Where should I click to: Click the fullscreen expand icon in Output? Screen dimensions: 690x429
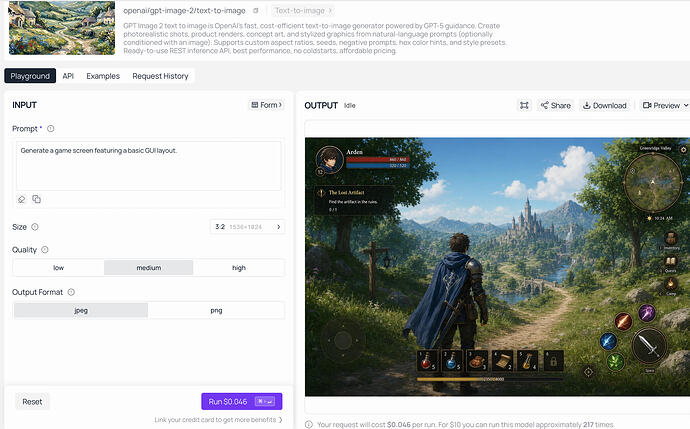point(524,105)
